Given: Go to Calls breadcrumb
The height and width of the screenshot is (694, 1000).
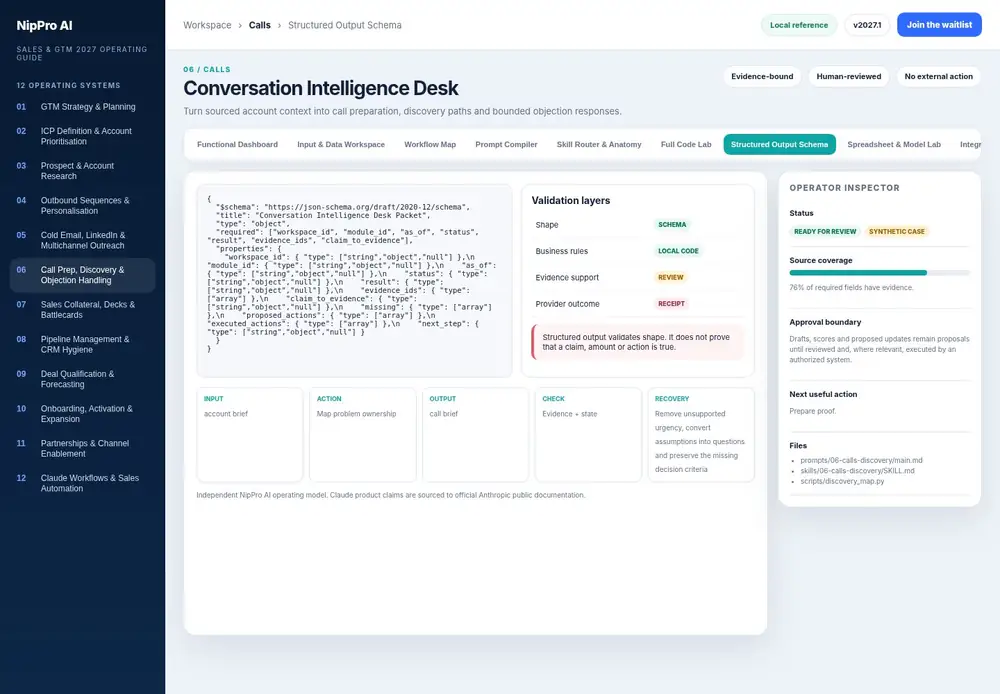Looking at the screenshot, I should coord(260,25).
